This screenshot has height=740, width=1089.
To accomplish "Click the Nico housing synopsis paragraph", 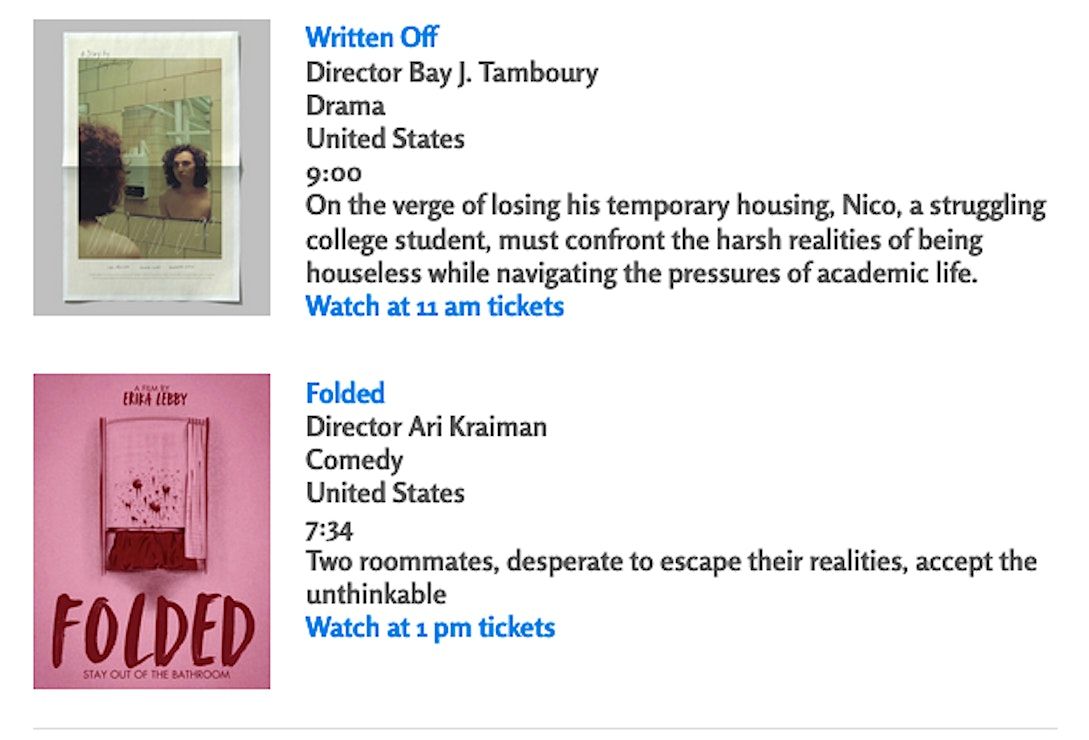I will pyautogui.click(x=675, y=240).
